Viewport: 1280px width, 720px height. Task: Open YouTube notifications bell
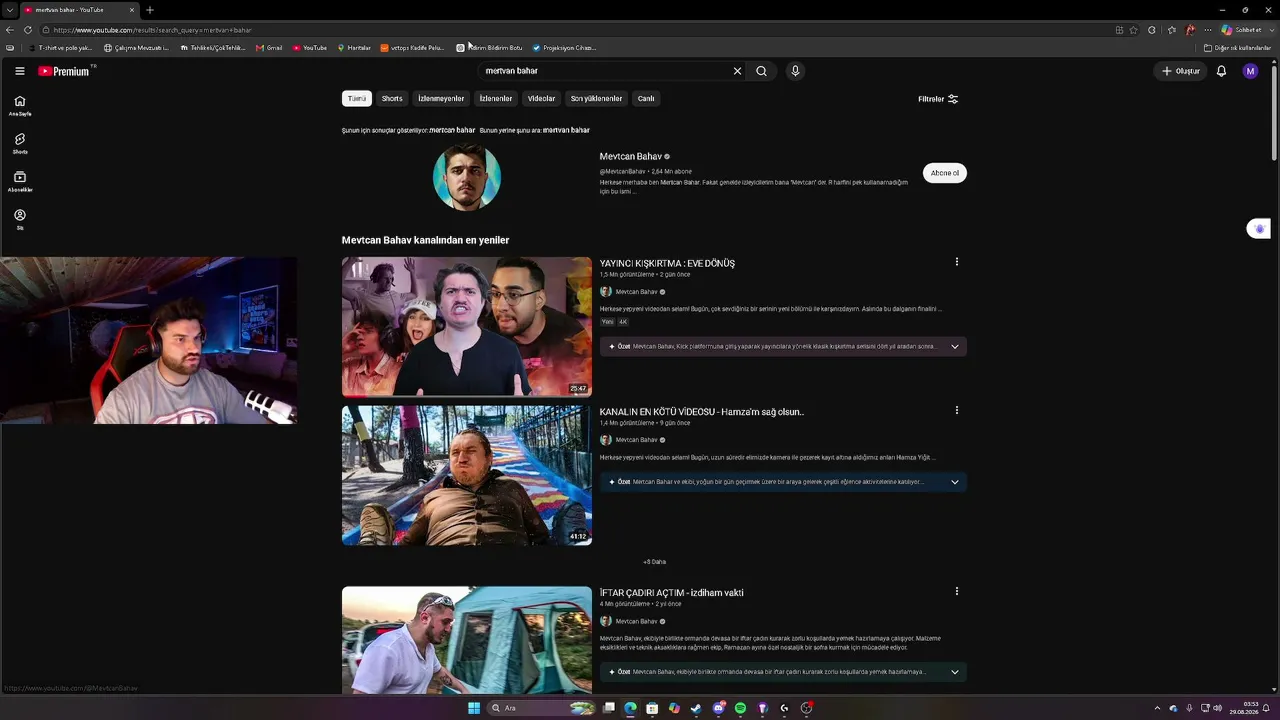(1221, 71)
